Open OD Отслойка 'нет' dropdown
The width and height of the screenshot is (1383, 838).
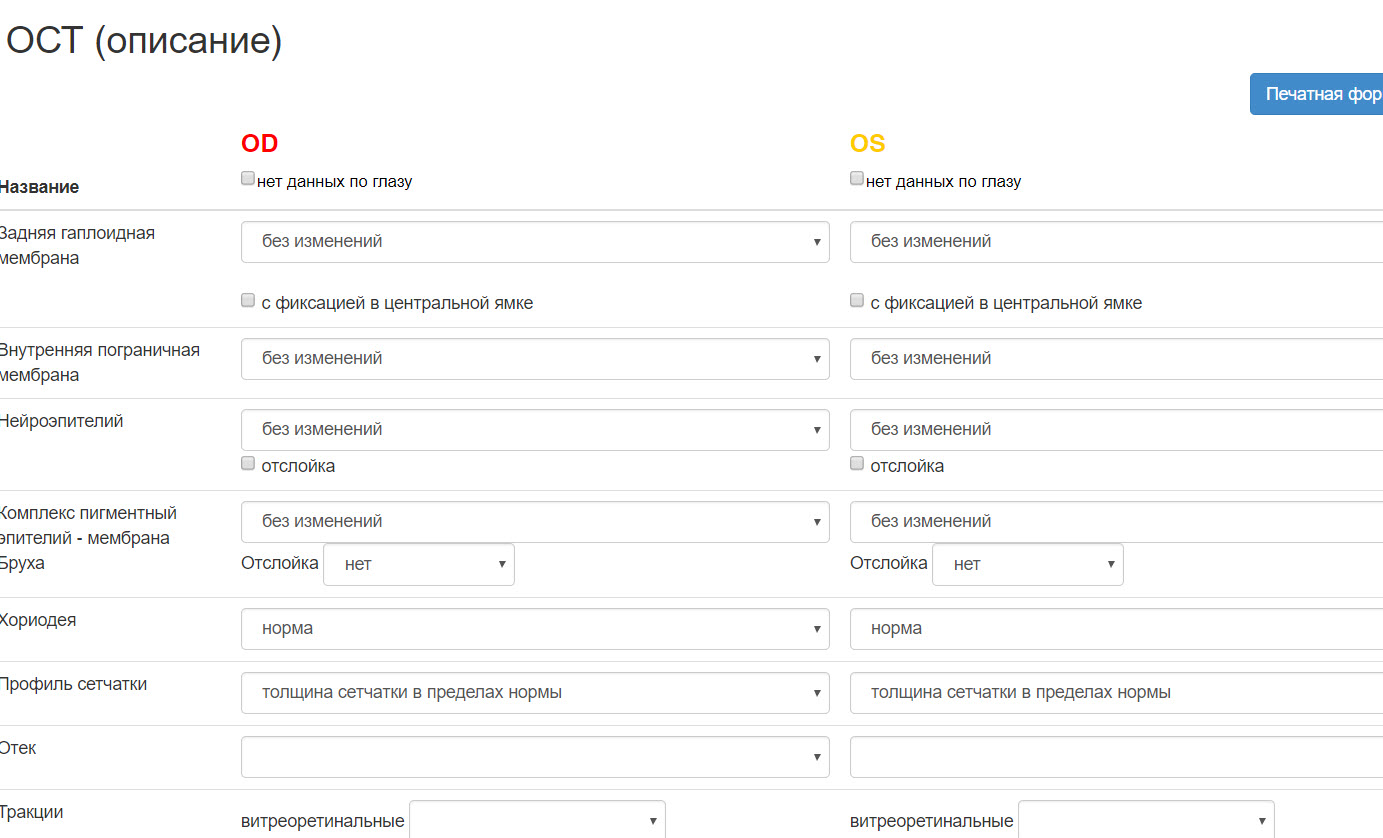418,565
